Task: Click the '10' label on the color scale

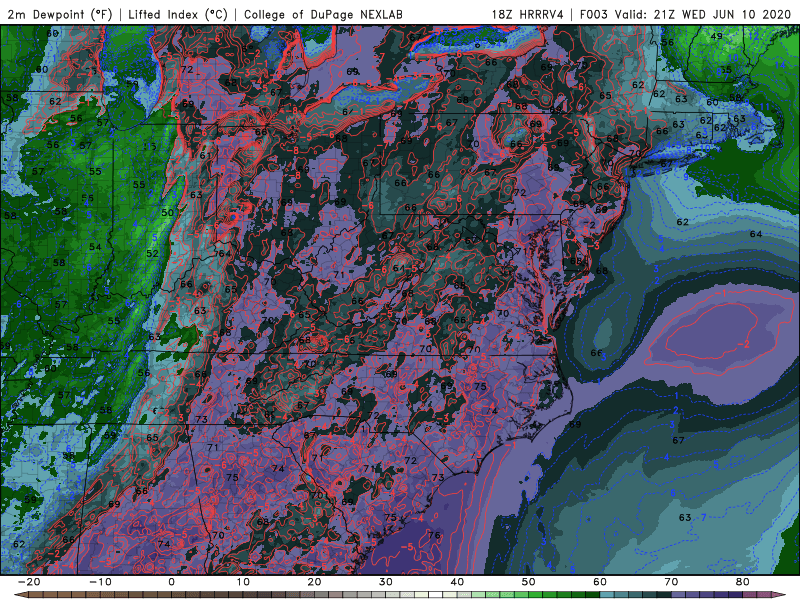Action: click(243, 582)
